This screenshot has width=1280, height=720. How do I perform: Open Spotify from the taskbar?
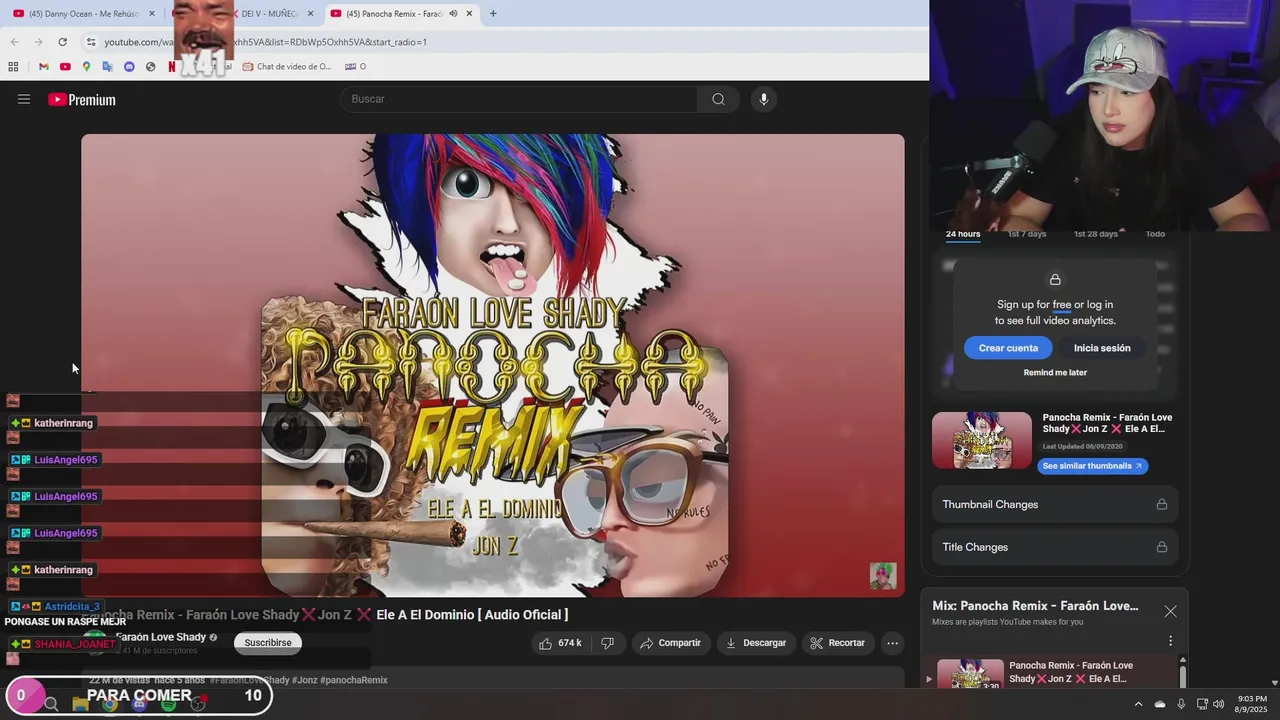168,705
